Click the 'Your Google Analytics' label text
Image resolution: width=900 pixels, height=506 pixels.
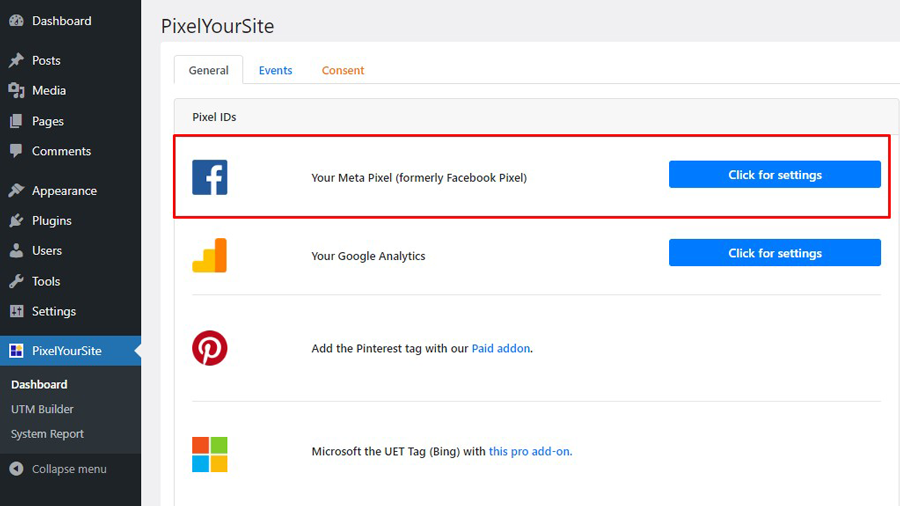point(368,256)
